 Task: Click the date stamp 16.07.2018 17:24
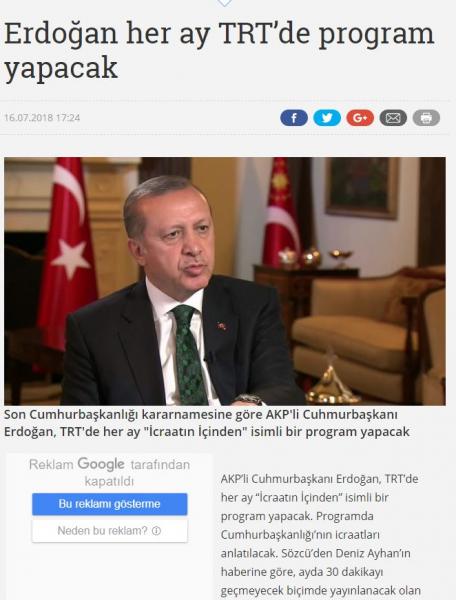coord(42,117)
